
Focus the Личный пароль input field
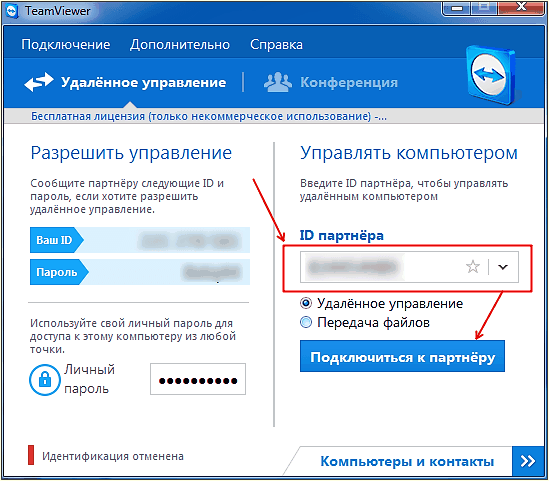pos(198,379)
